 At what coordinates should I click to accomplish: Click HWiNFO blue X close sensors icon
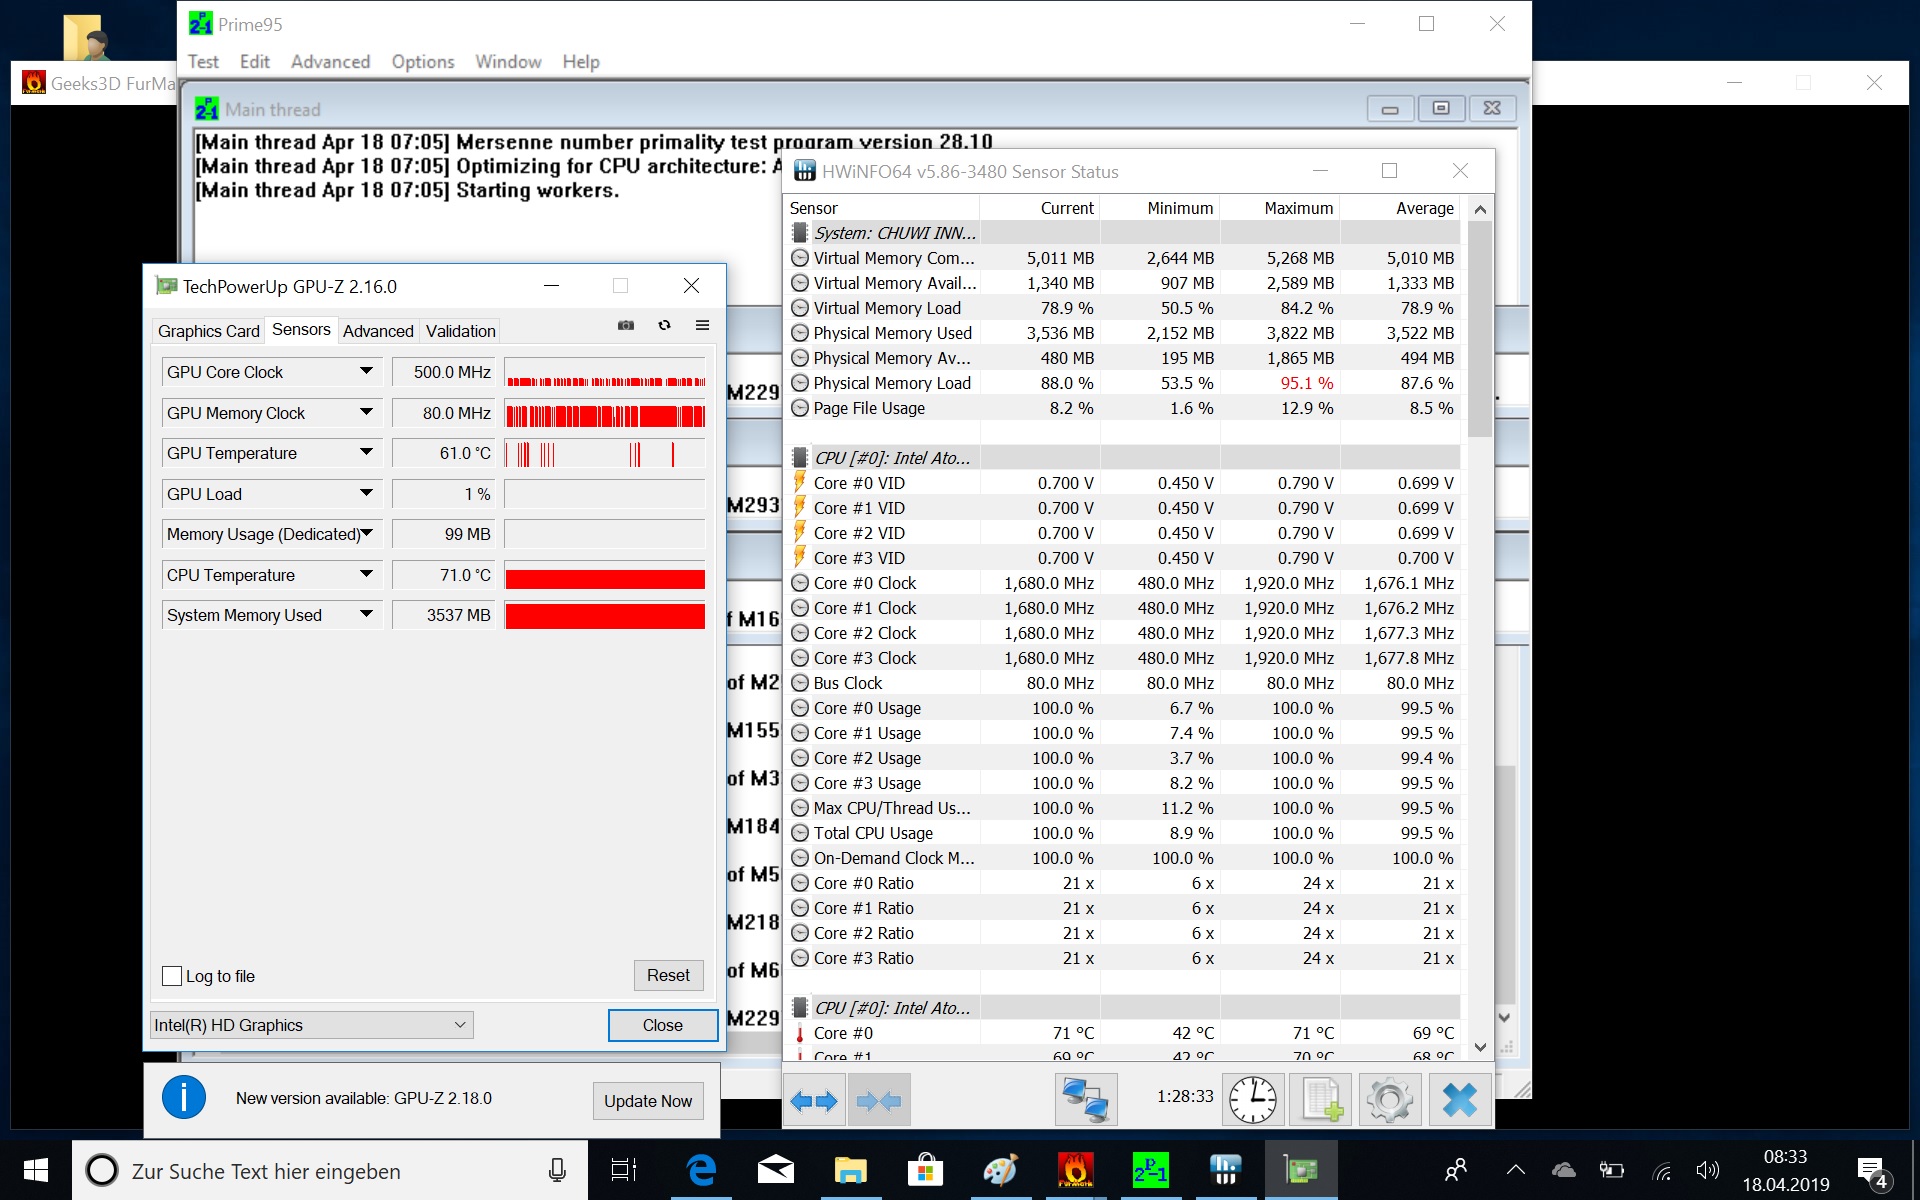1459,1101
